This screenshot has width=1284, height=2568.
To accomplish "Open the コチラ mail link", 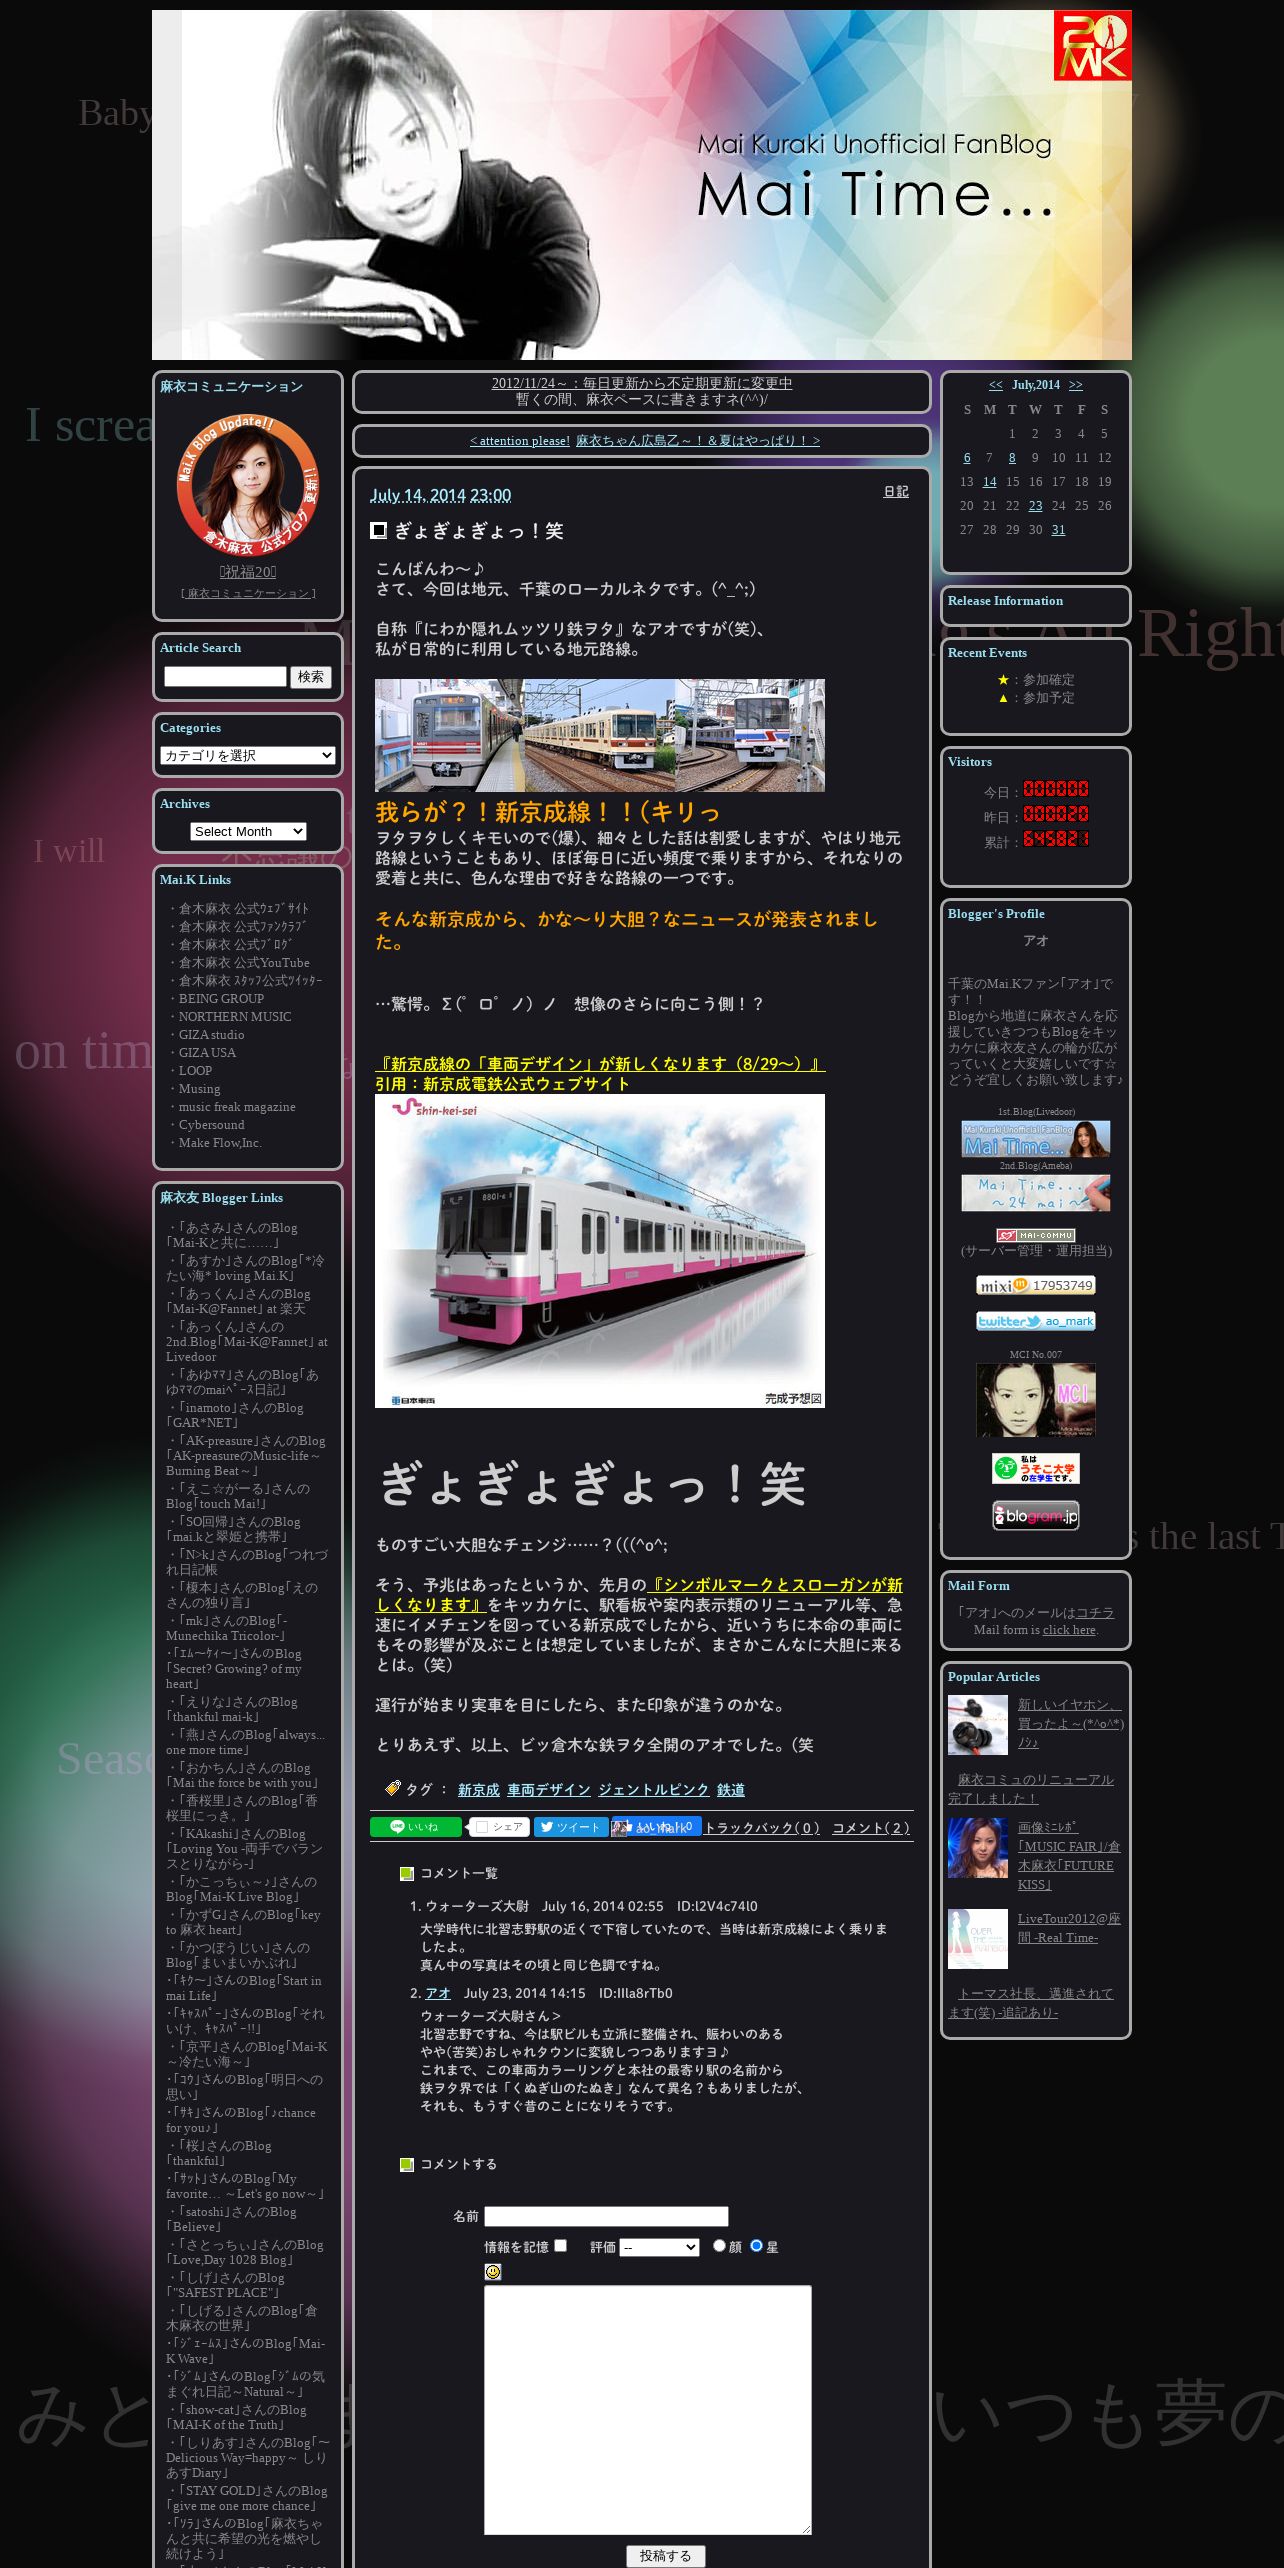I will point(1095,1613).
